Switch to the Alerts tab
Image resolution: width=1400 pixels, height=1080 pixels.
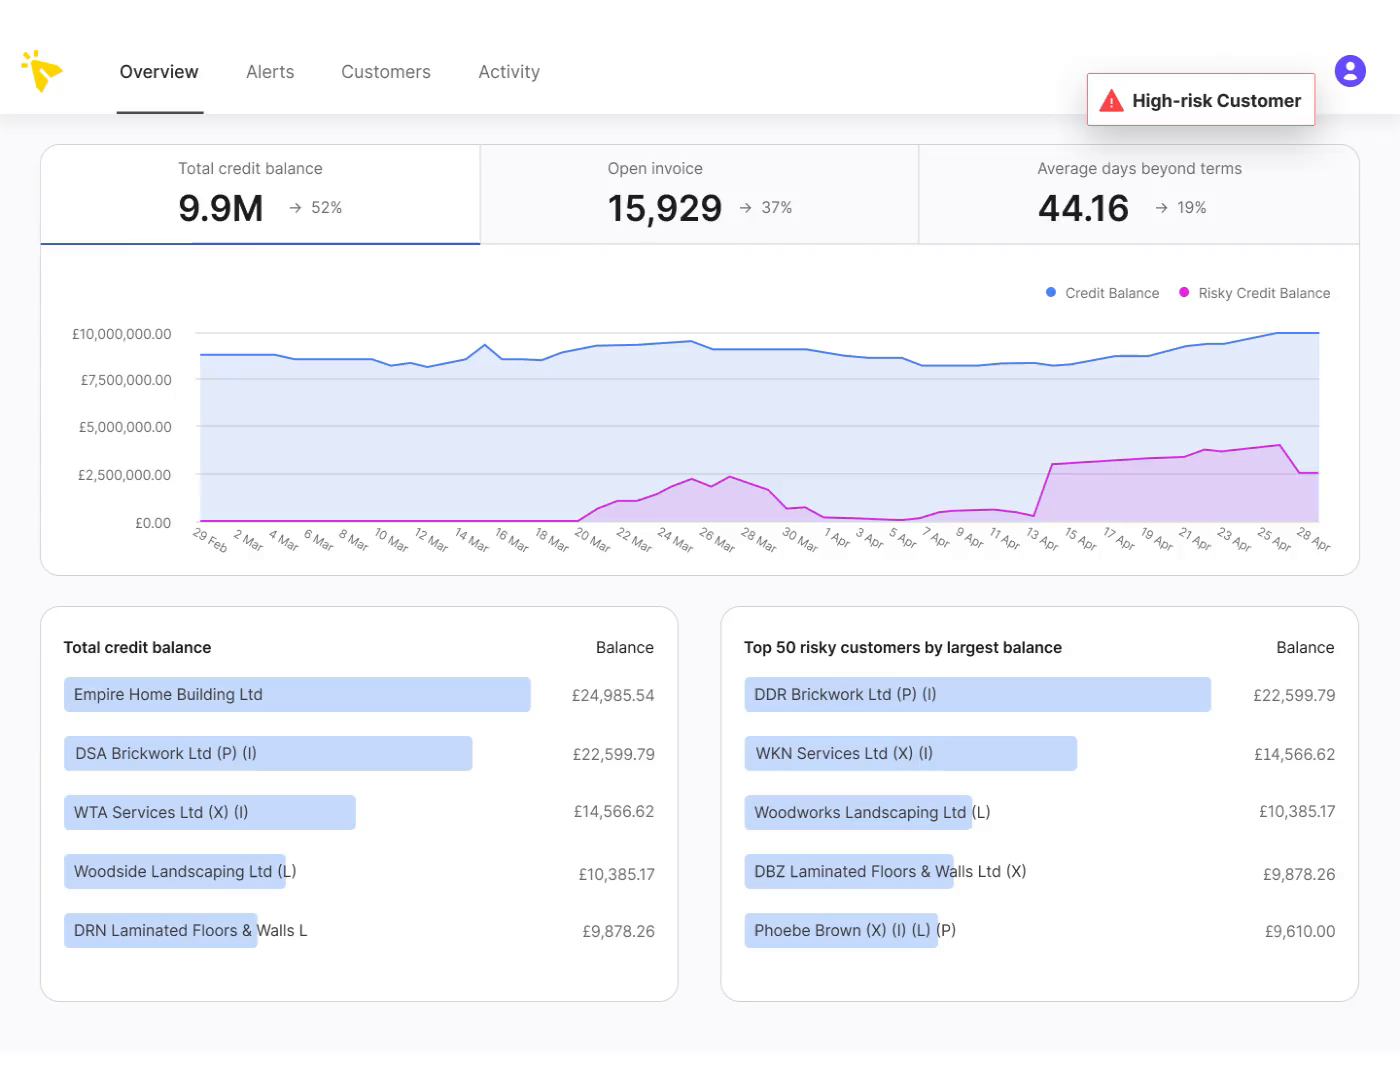point(270,71)
